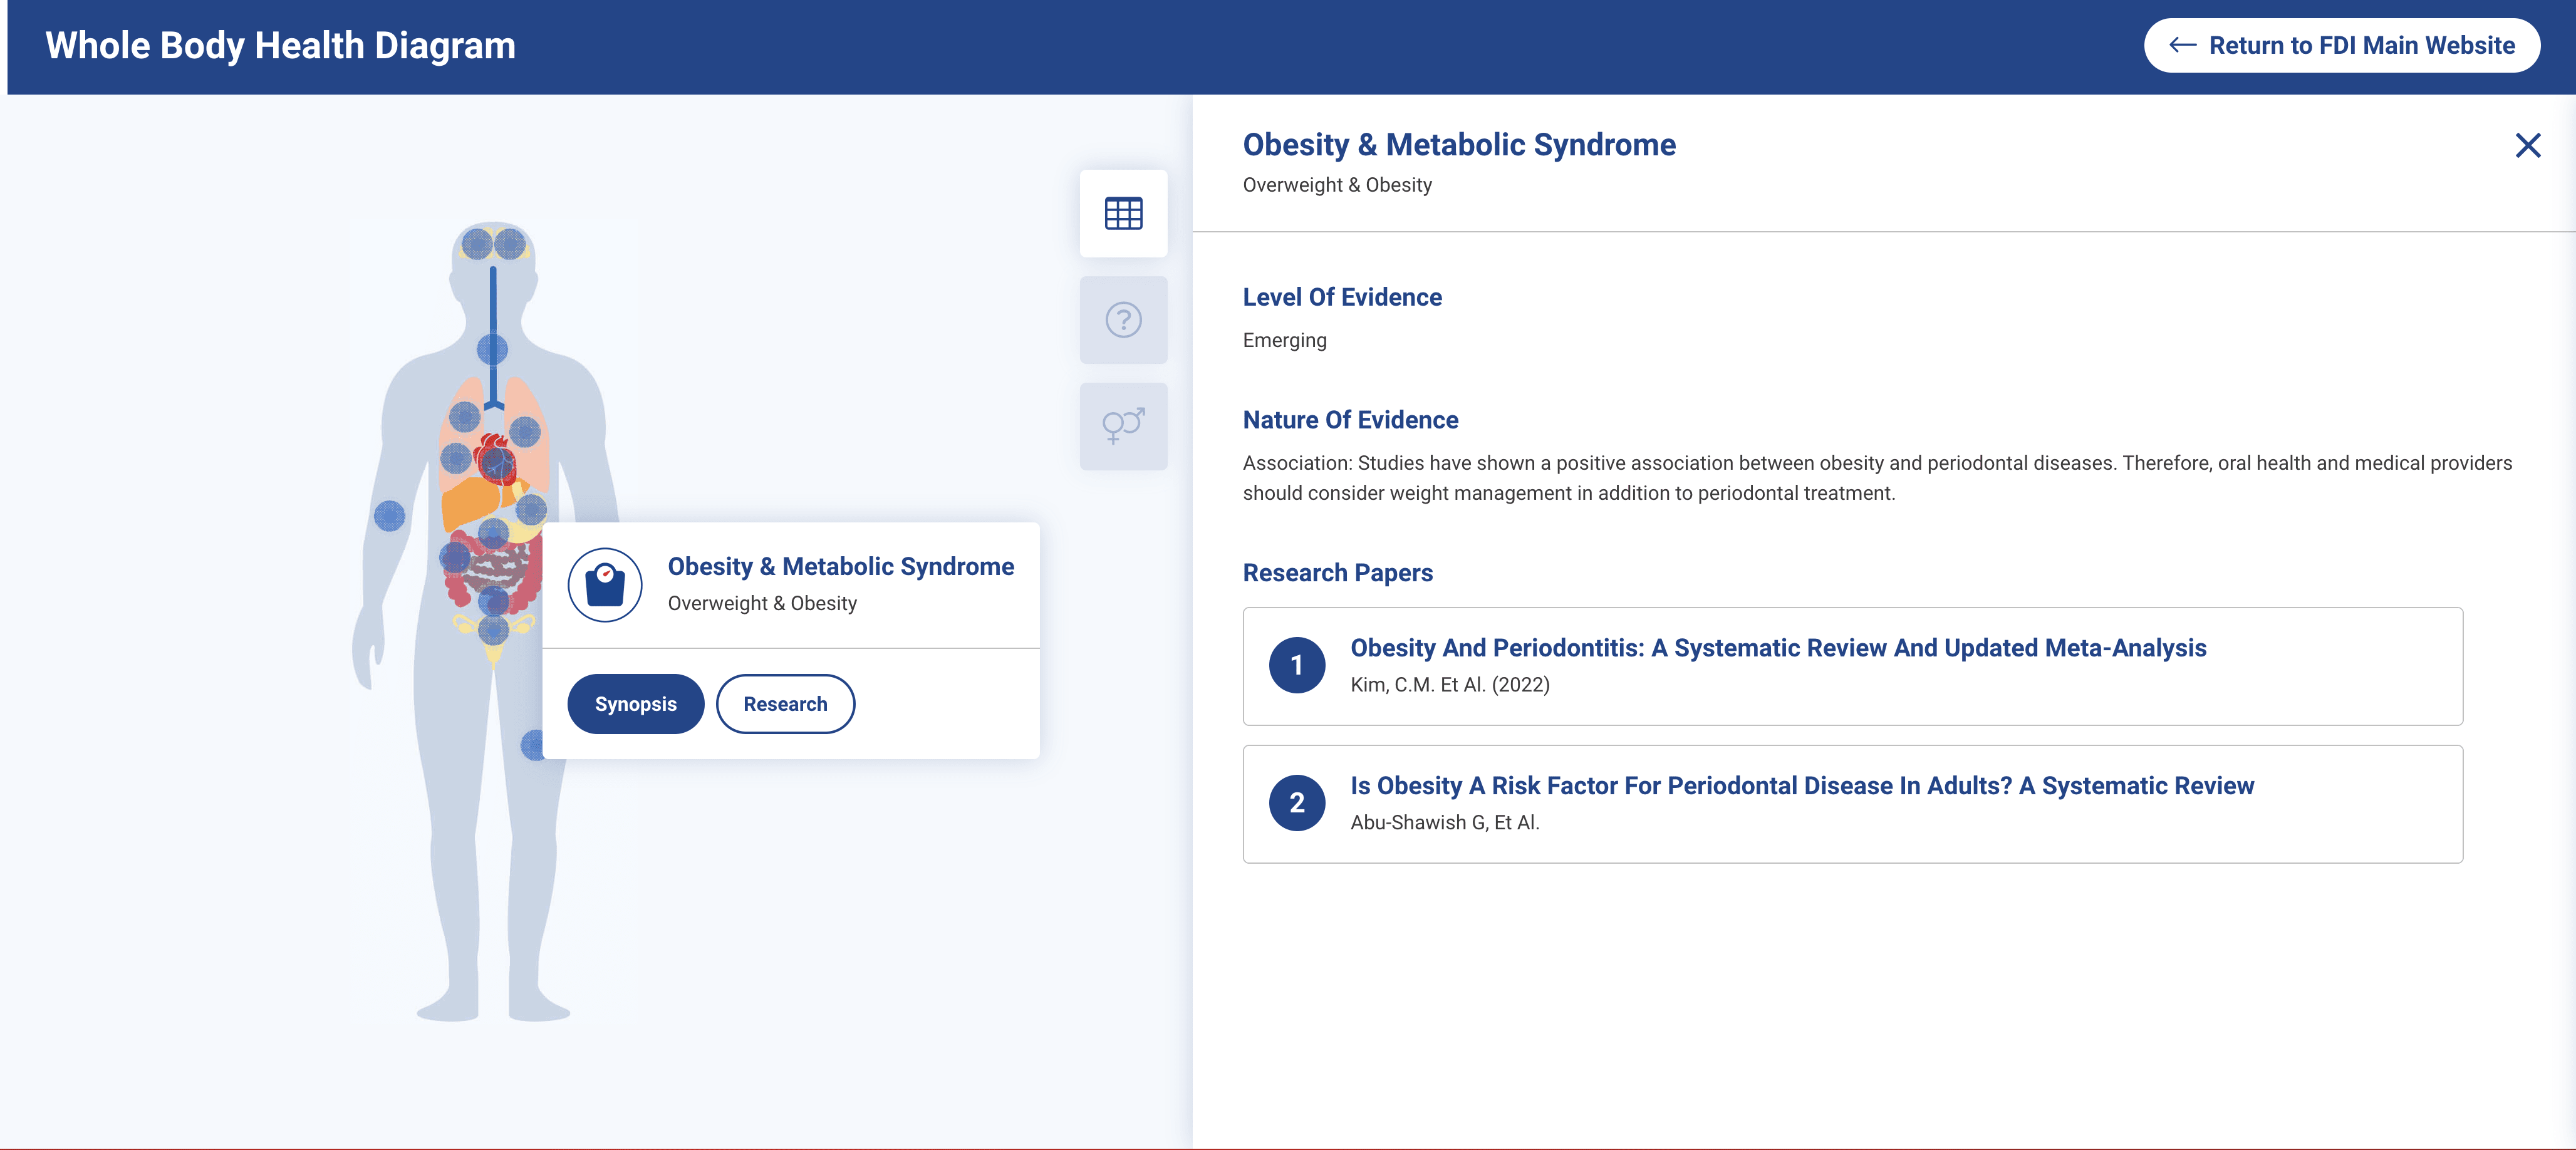
Task: Open the Research button in popup
Action: coord(785,704)
